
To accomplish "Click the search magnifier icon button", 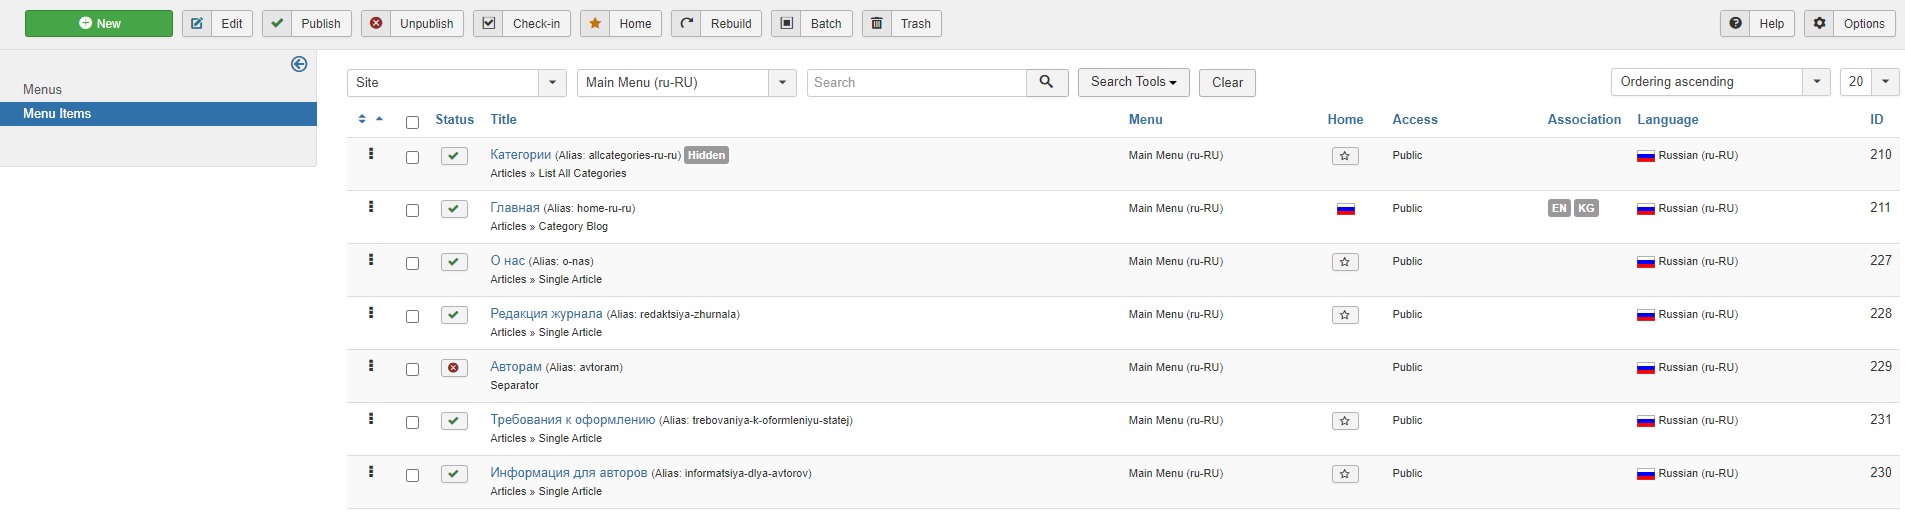I will [x=1046, y=82].
